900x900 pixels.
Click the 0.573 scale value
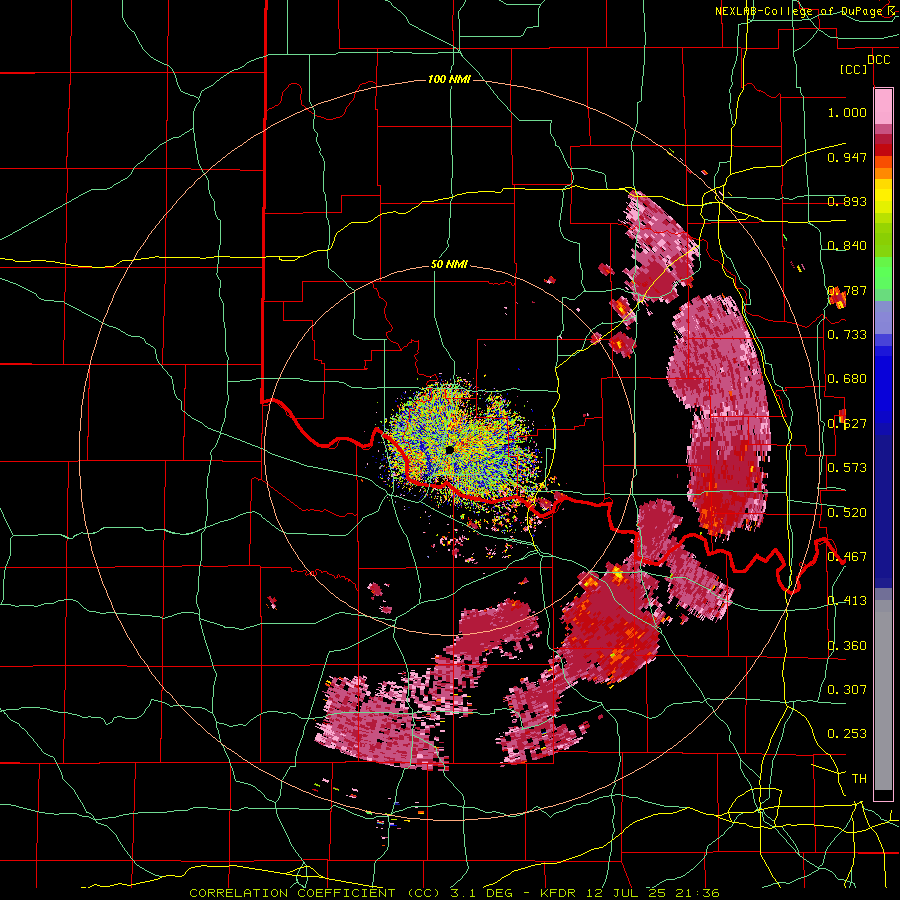(847, 467)
